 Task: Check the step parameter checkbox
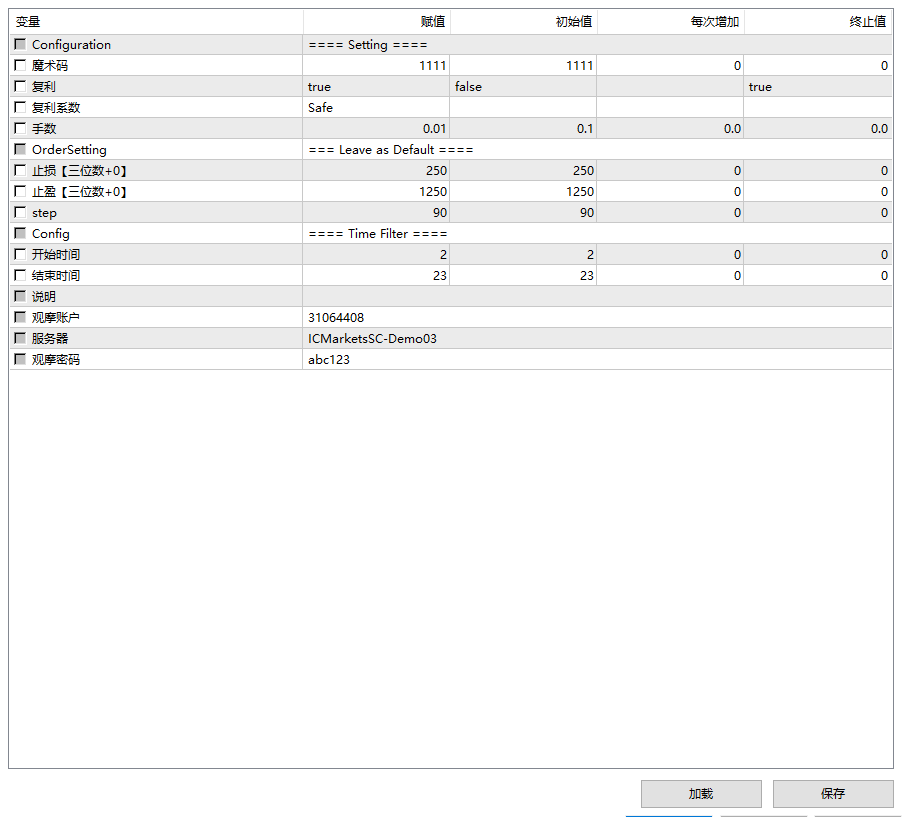pyautogui.click(x=19, y=212)
